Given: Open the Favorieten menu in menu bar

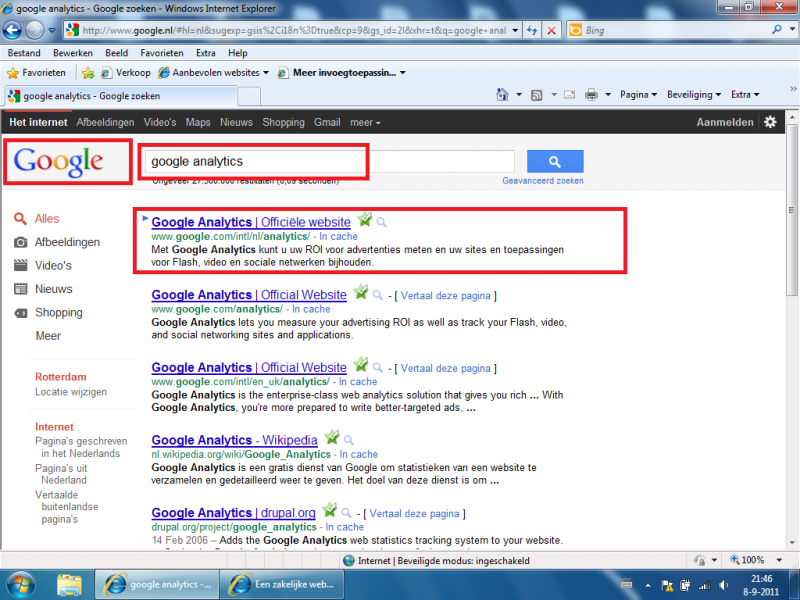Looking at the screenshot, I should coord(161,53).
